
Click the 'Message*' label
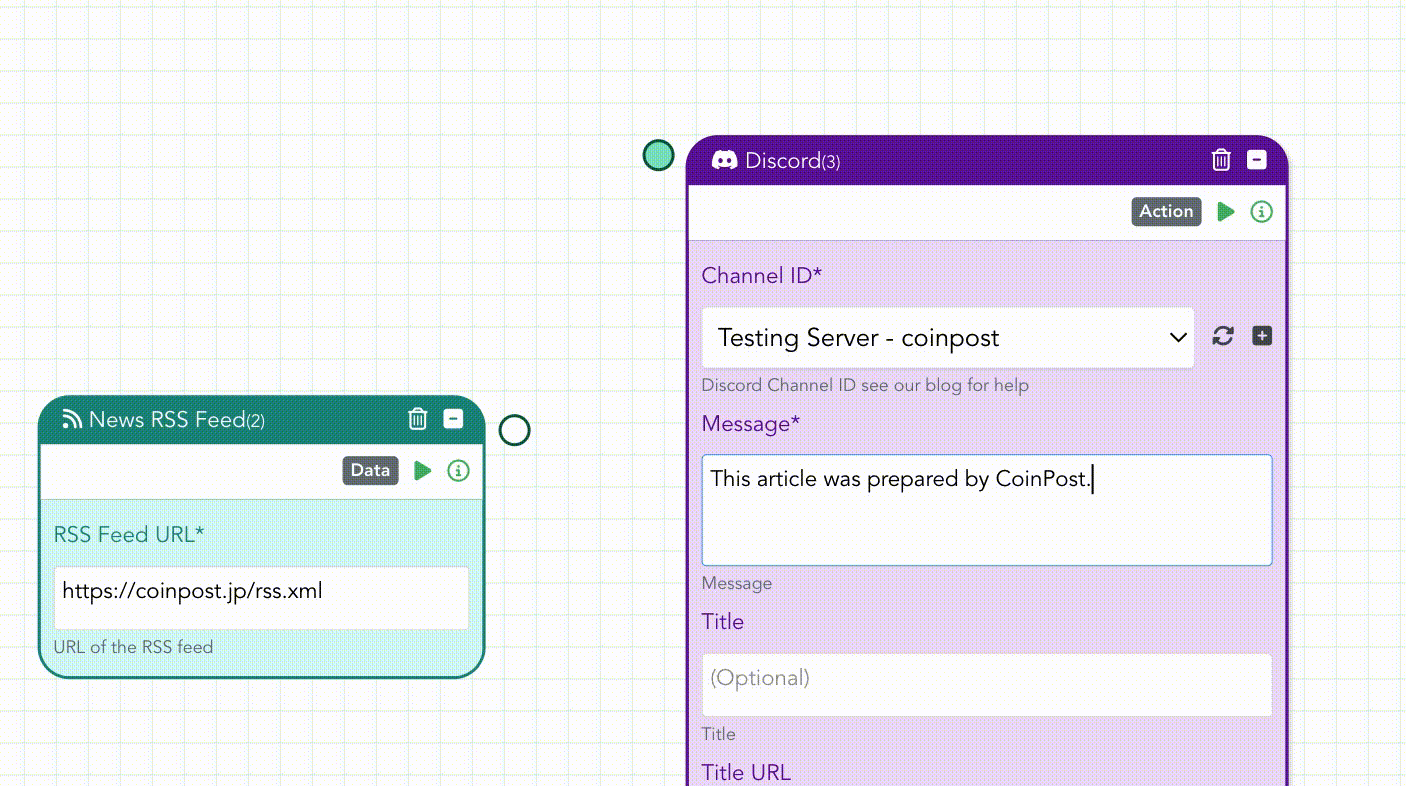(x=751, y=424)
